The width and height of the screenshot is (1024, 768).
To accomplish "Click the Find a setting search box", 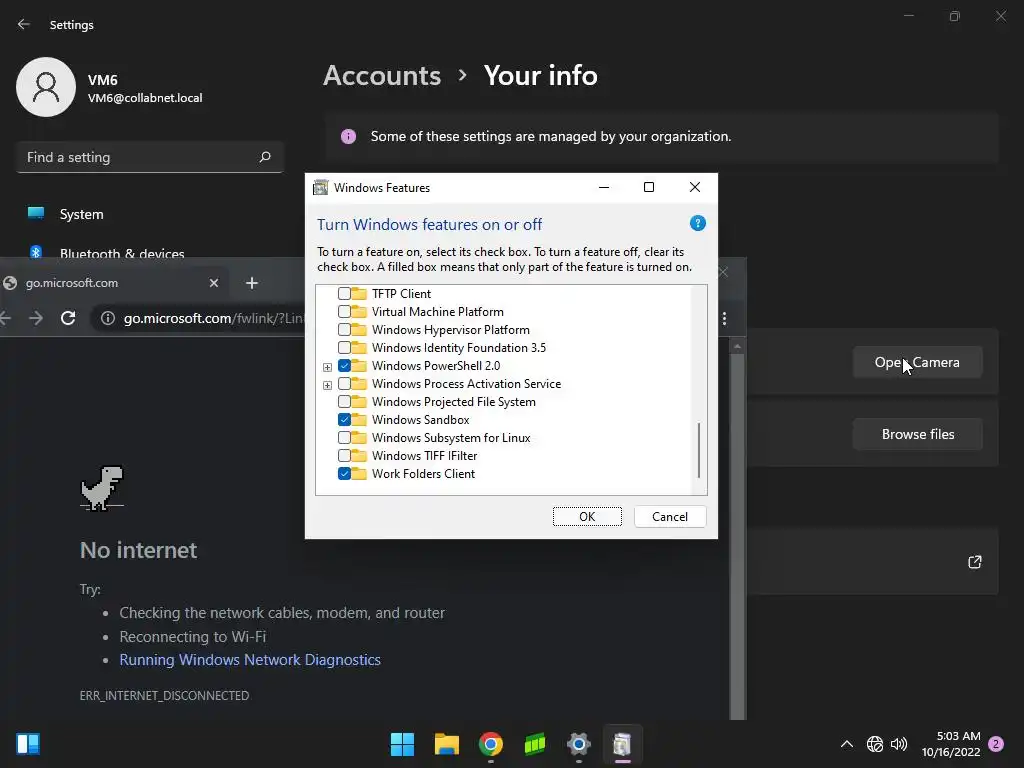I will pyautogui.click(x=150, y=157).
